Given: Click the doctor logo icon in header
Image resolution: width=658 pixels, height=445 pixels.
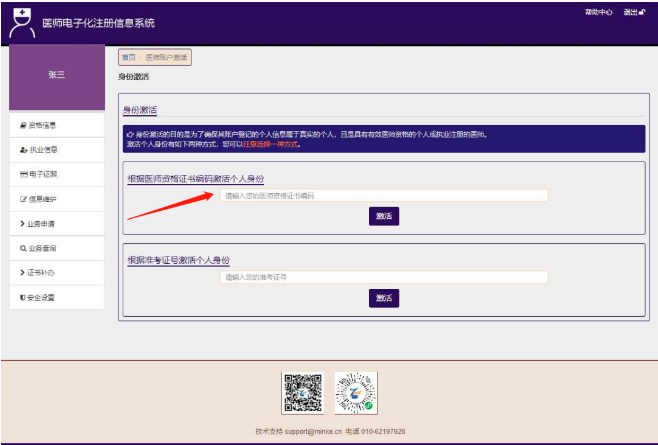Looking at the screenshot, I should [22, 21].
